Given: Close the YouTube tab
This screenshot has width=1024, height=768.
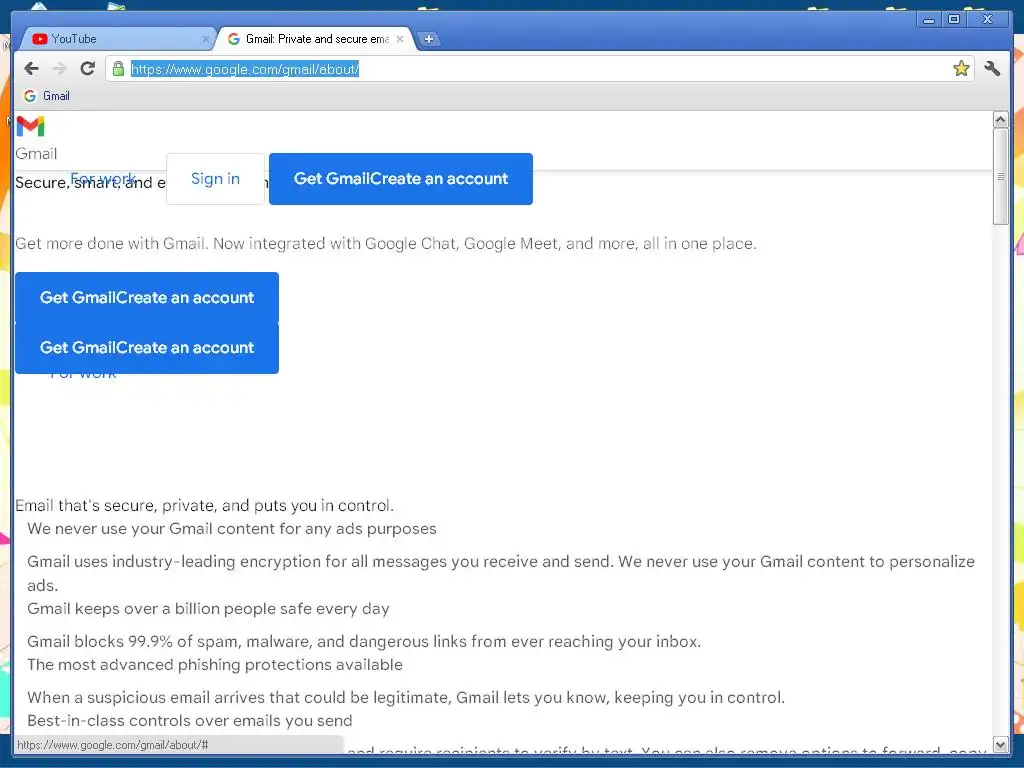Looking at the screenshot, I should 205,39.
